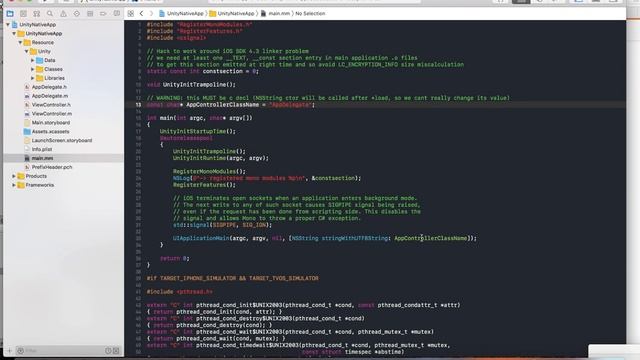Select UnityNativeApp folder in jump bar
The height and width of the screenshot is (360, 640).
(x=231, y=13)
